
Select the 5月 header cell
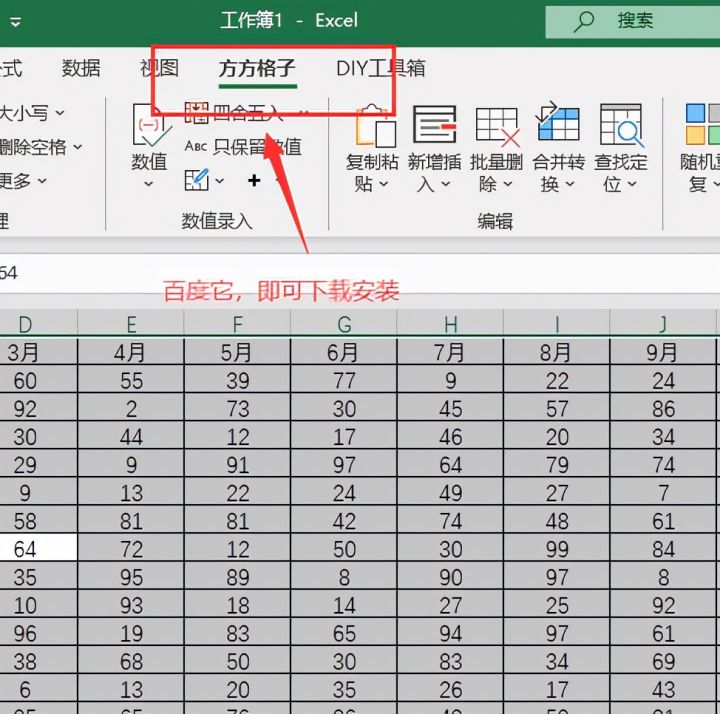coord(237,352)
